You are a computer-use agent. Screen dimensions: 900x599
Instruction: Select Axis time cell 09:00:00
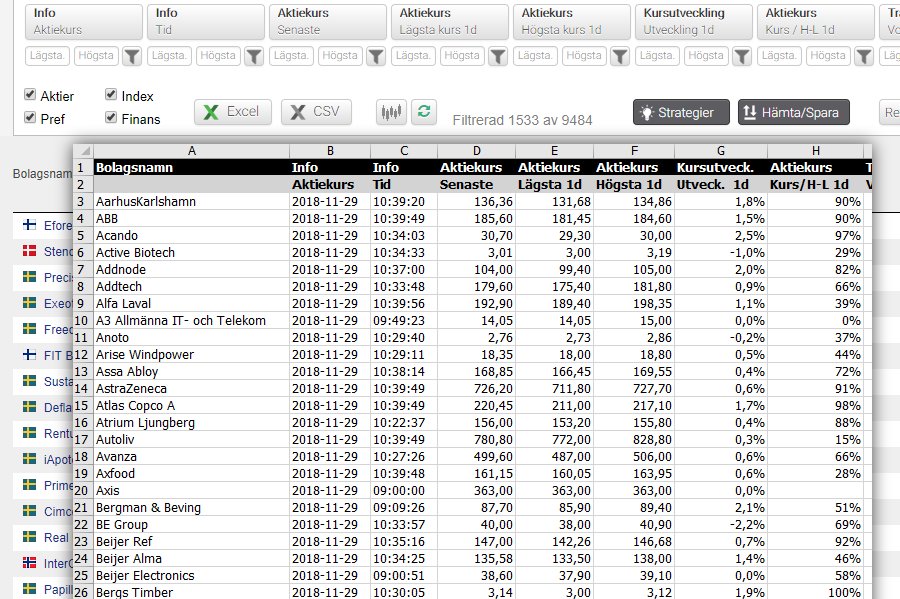(x=404, y=491)
